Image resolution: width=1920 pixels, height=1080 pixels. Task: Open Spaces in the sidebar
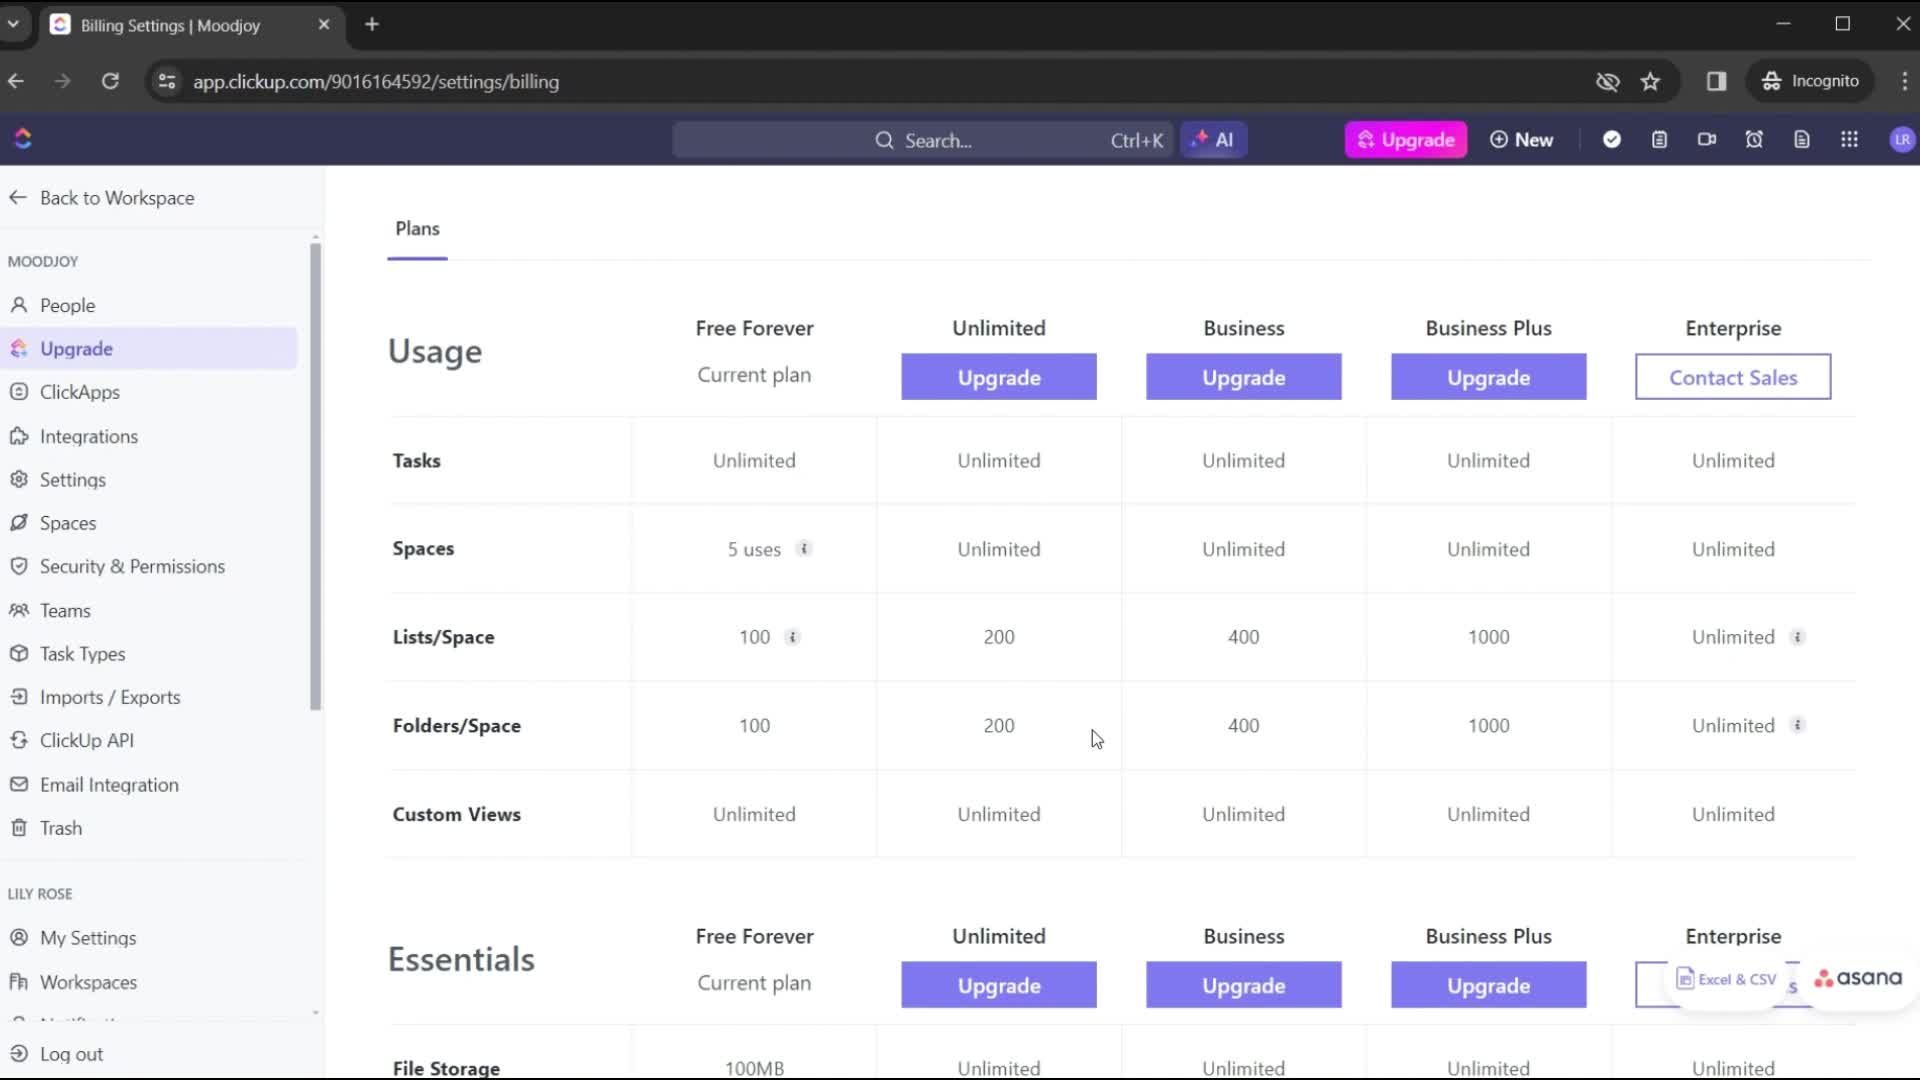150,523
